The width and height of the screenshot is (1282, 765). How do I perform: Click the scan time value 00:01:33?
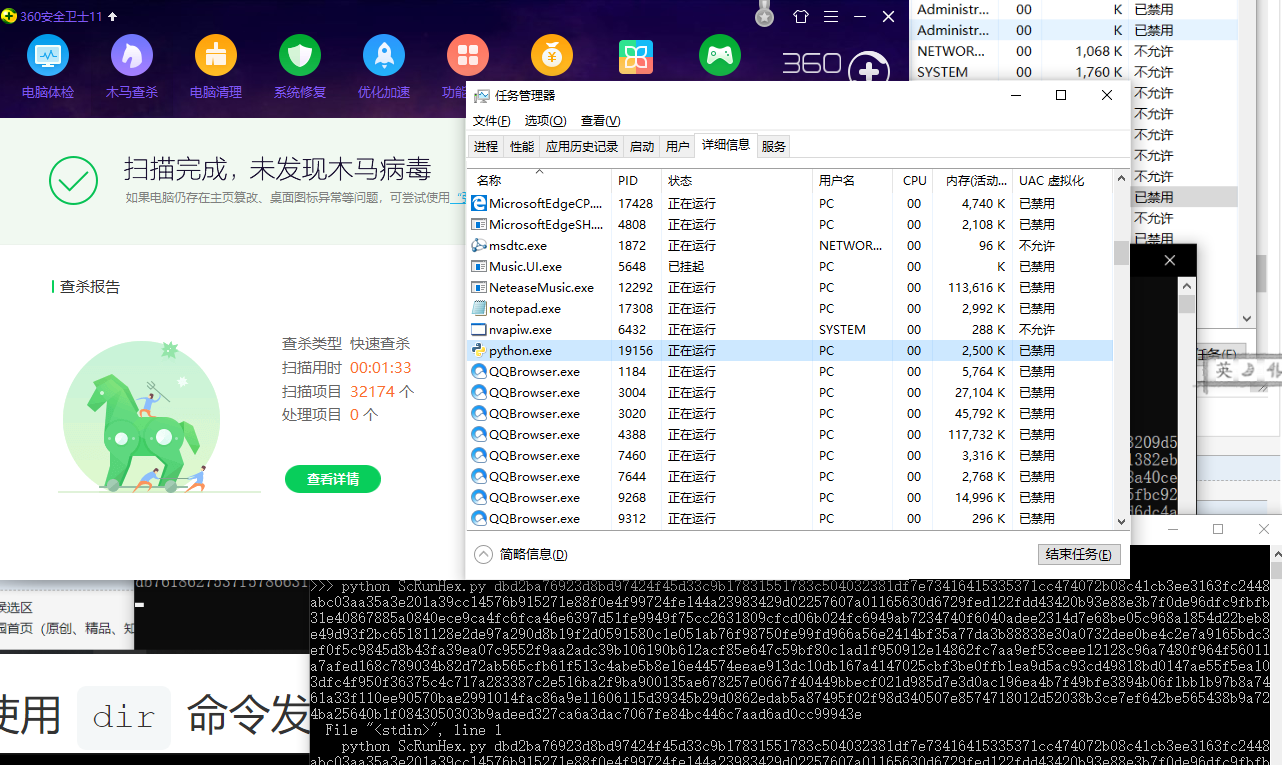coord(380,368)
